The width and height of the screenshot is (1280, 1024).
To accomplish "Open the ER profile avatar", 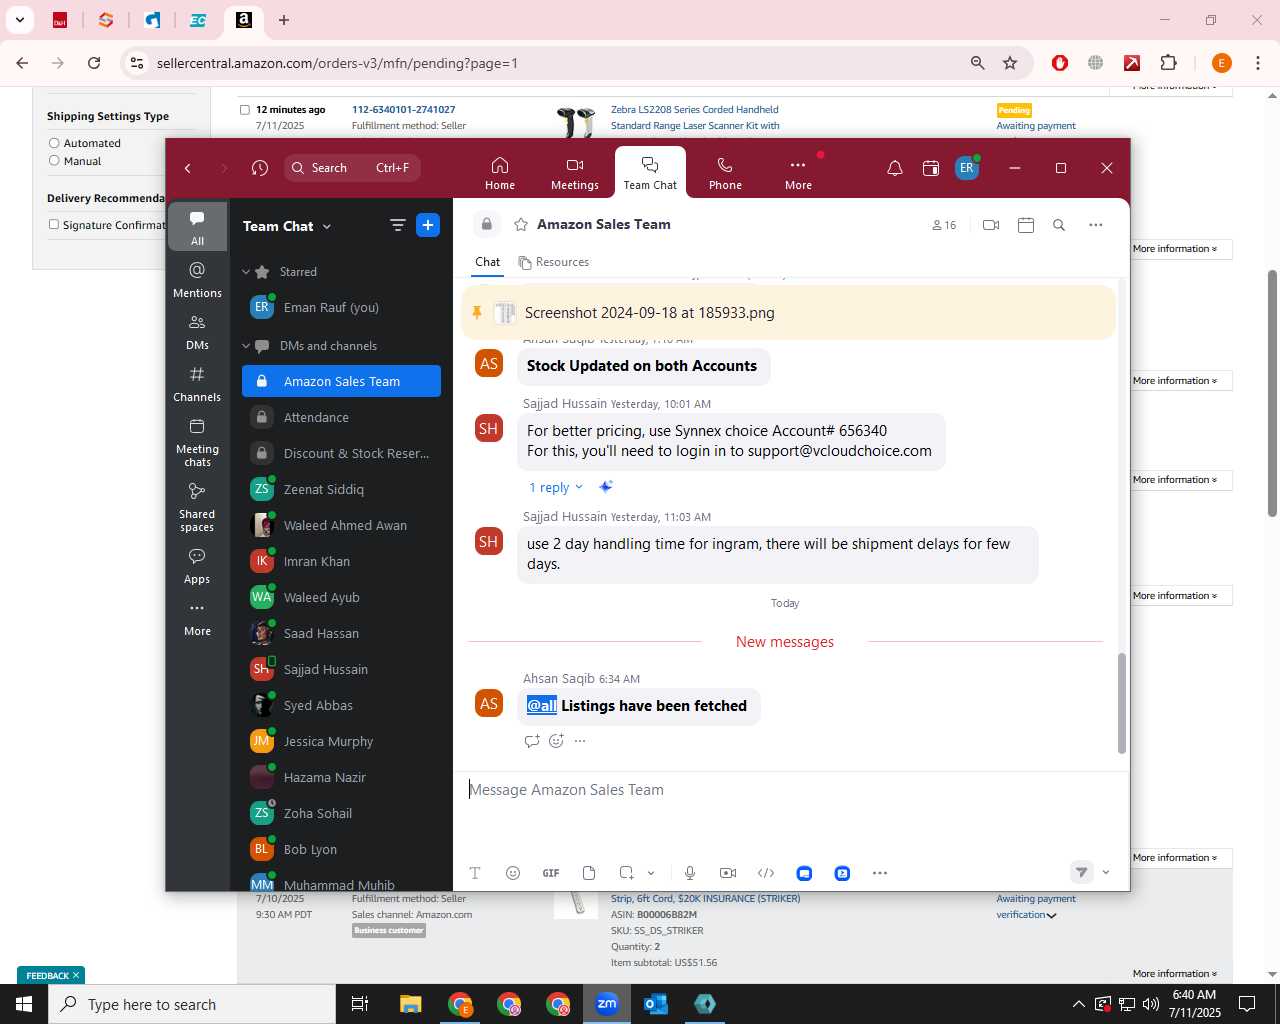I will (x=966, y=168).
